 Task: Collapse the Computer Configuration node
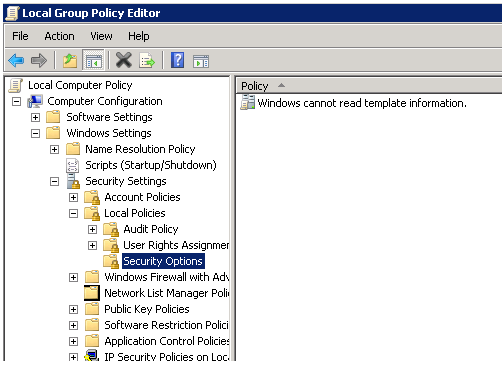(x=16, y=101)
